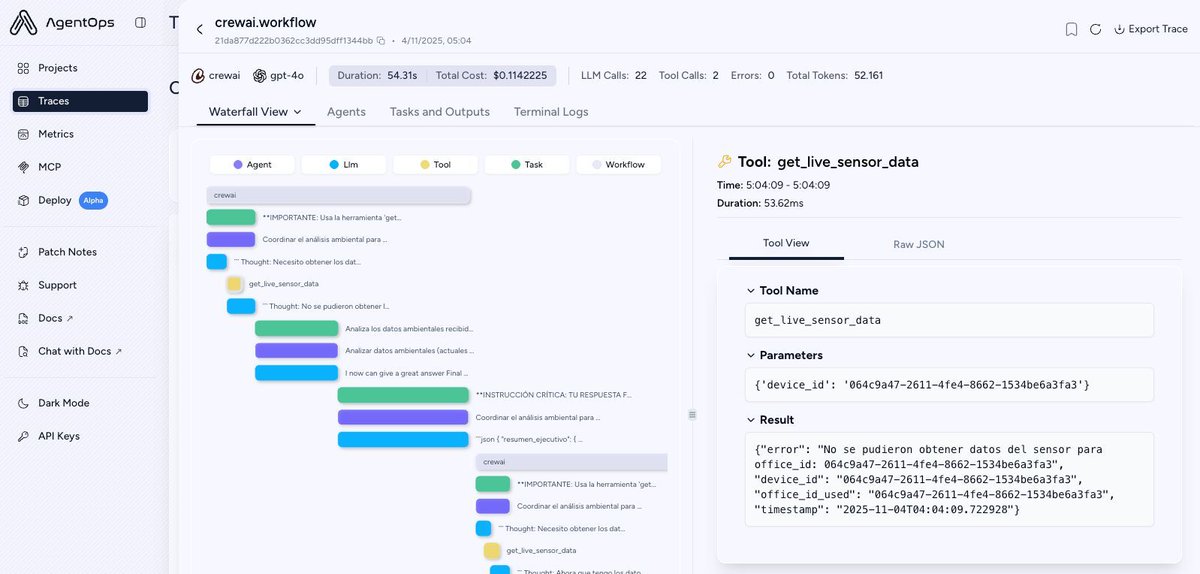
Task: Select first get_live_sensor_data tool span
Action: (x=235, y=284)
